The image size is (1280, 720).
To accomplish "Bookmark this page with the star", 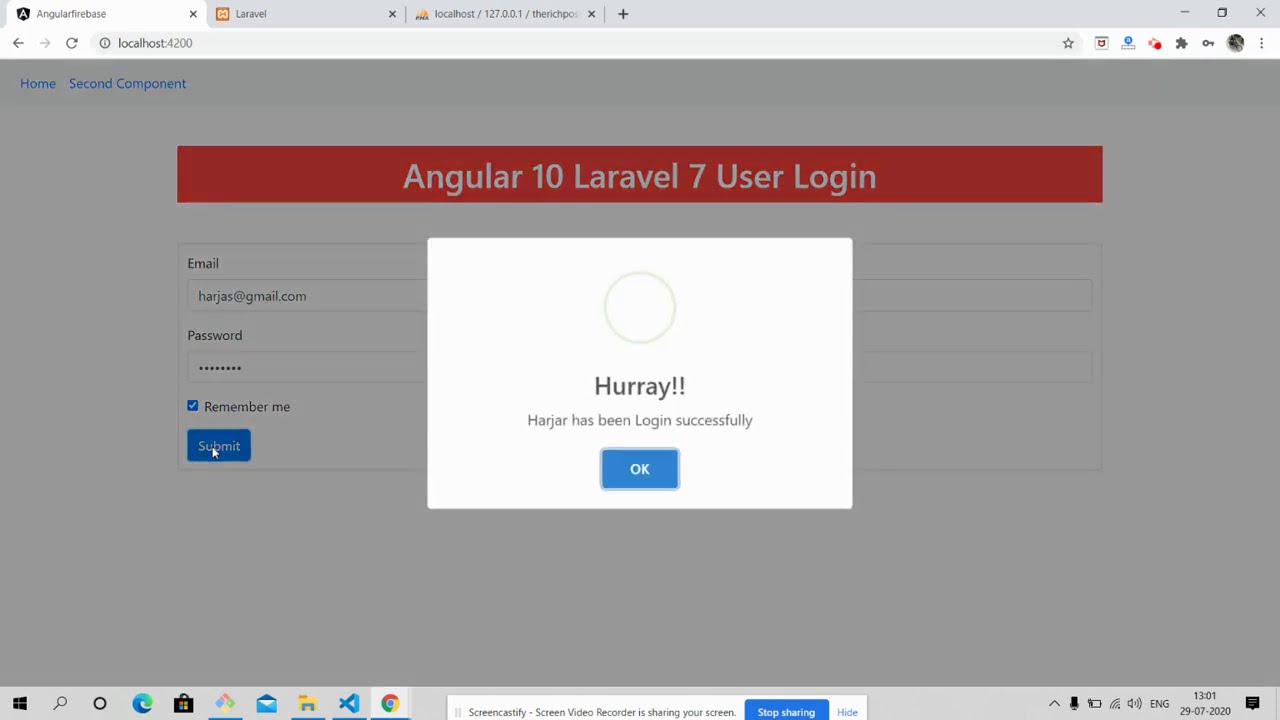I will 1068,43.
